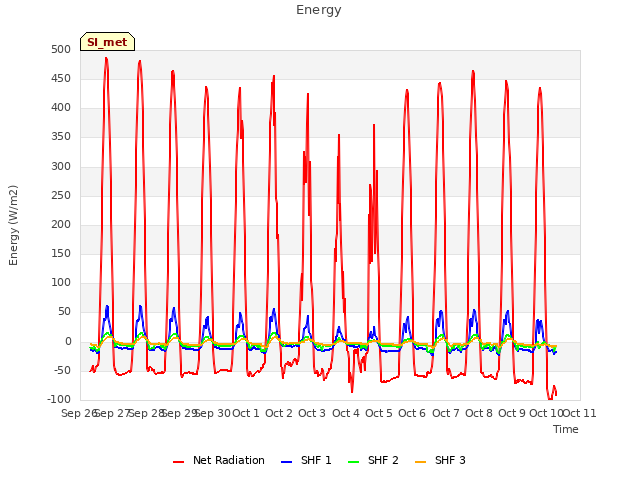Click the Net Radiation dip below -80 near Oct 4

(352, 392)
